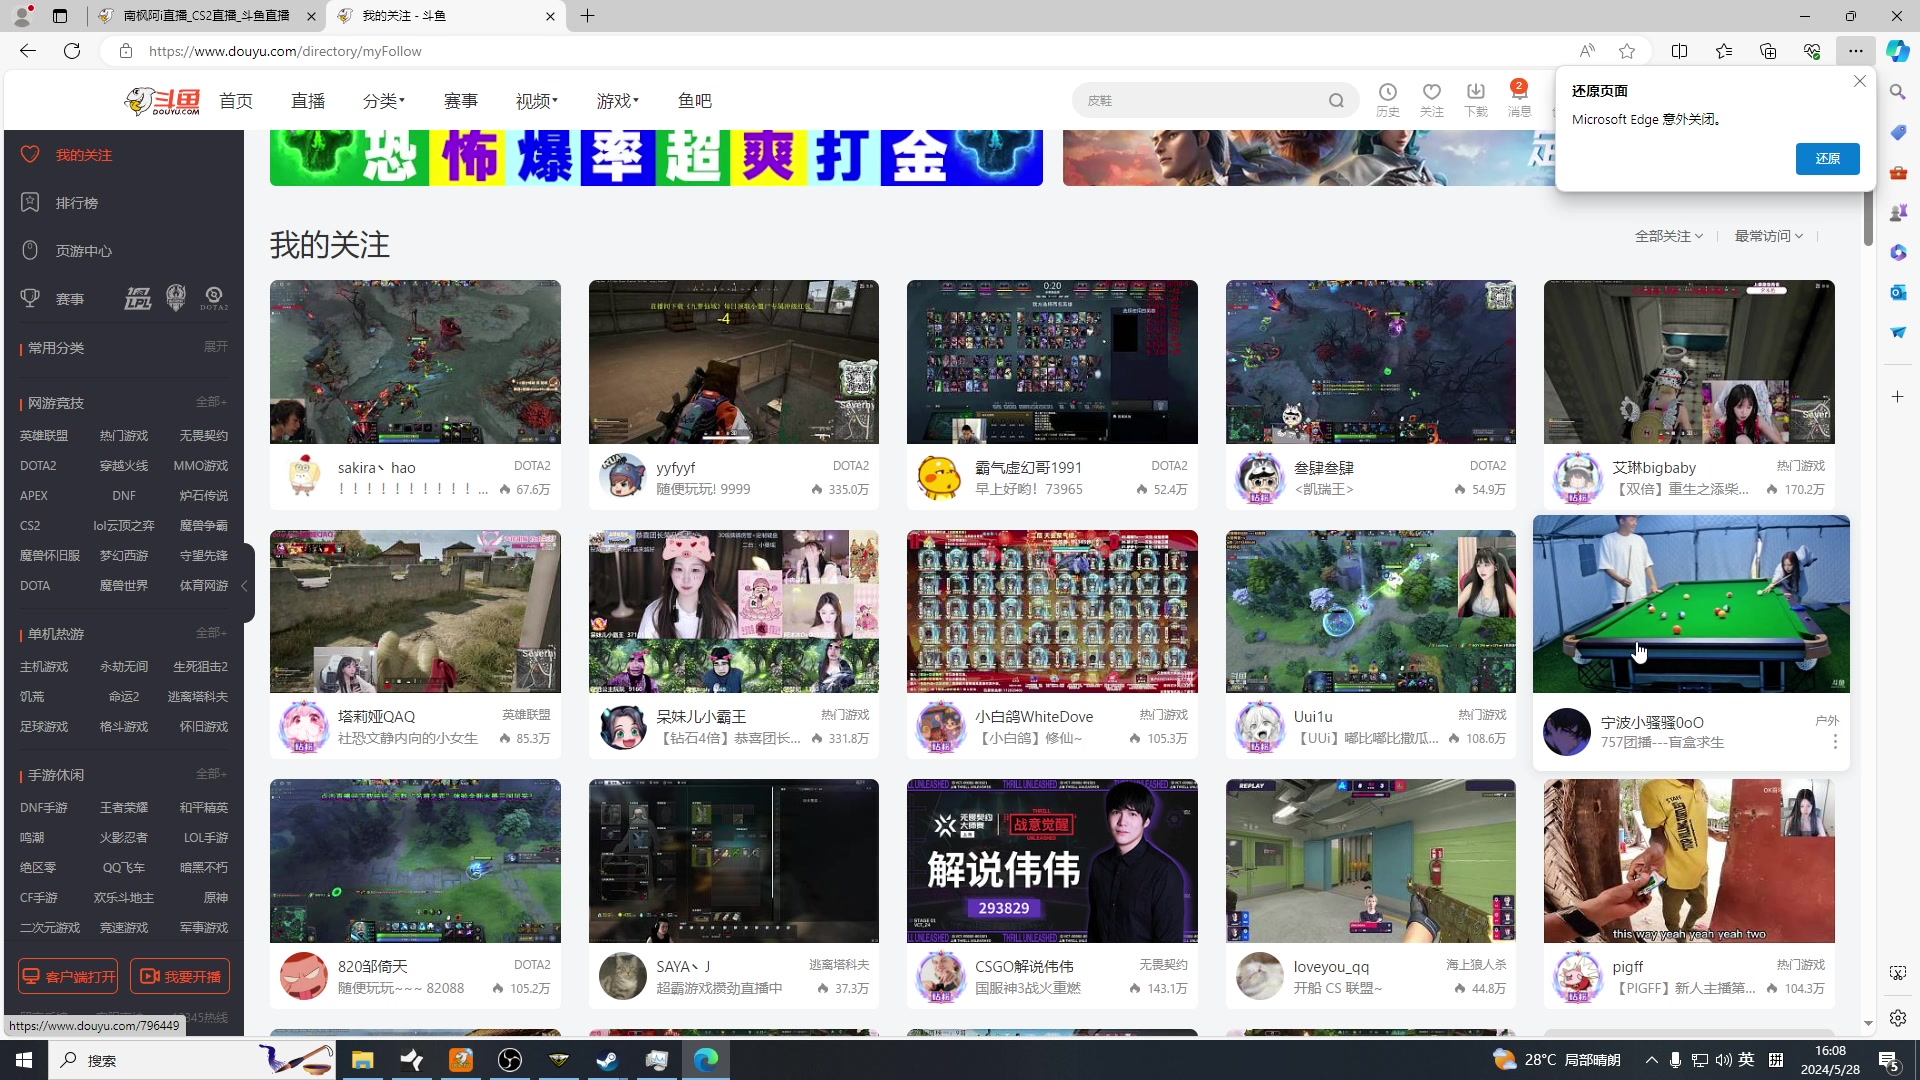Open the LPL events icon in sidebar

tap(138, 298)
